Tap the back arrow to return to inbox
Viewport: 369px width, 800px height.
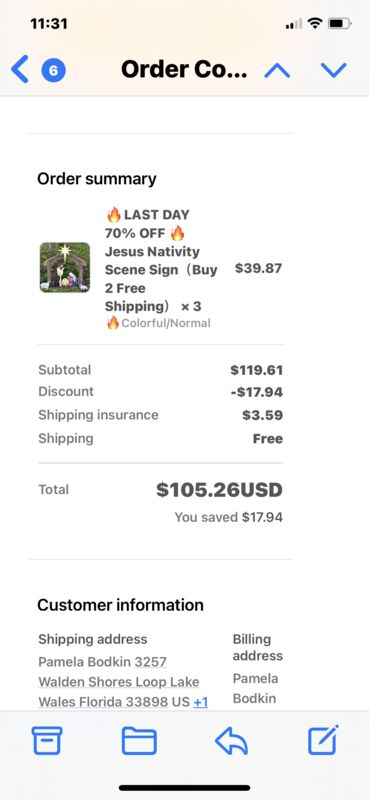click(19, 69)
